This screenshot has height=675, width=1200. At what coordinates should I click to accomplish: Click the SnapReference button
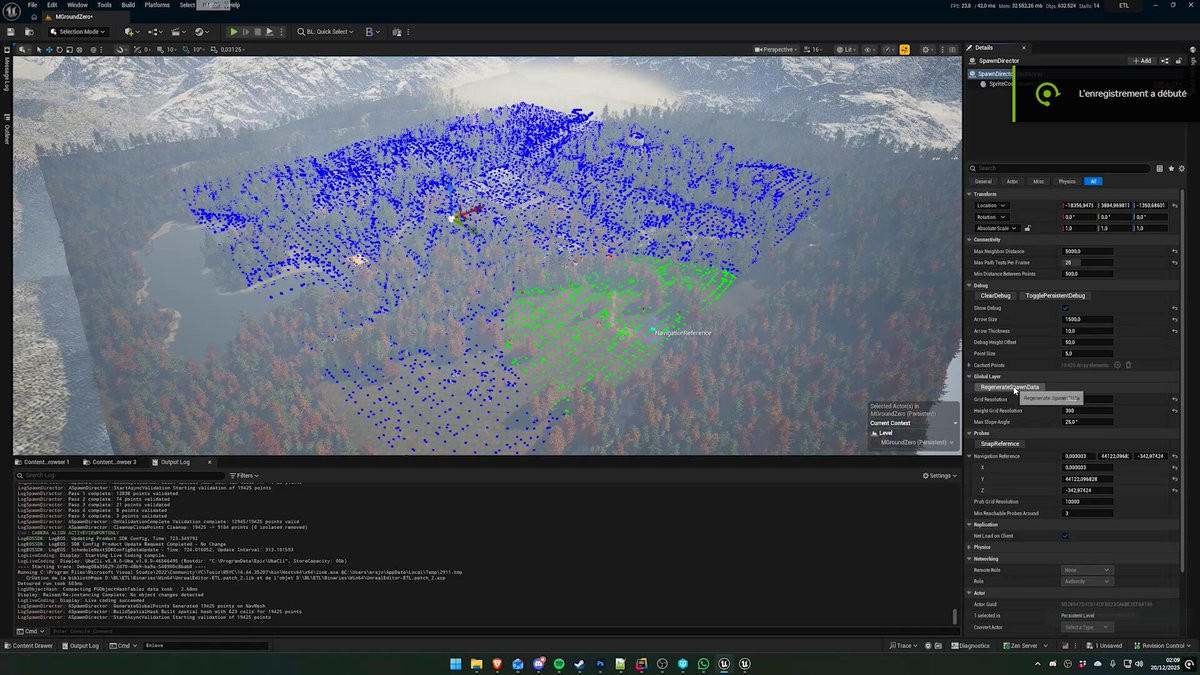1000,444
